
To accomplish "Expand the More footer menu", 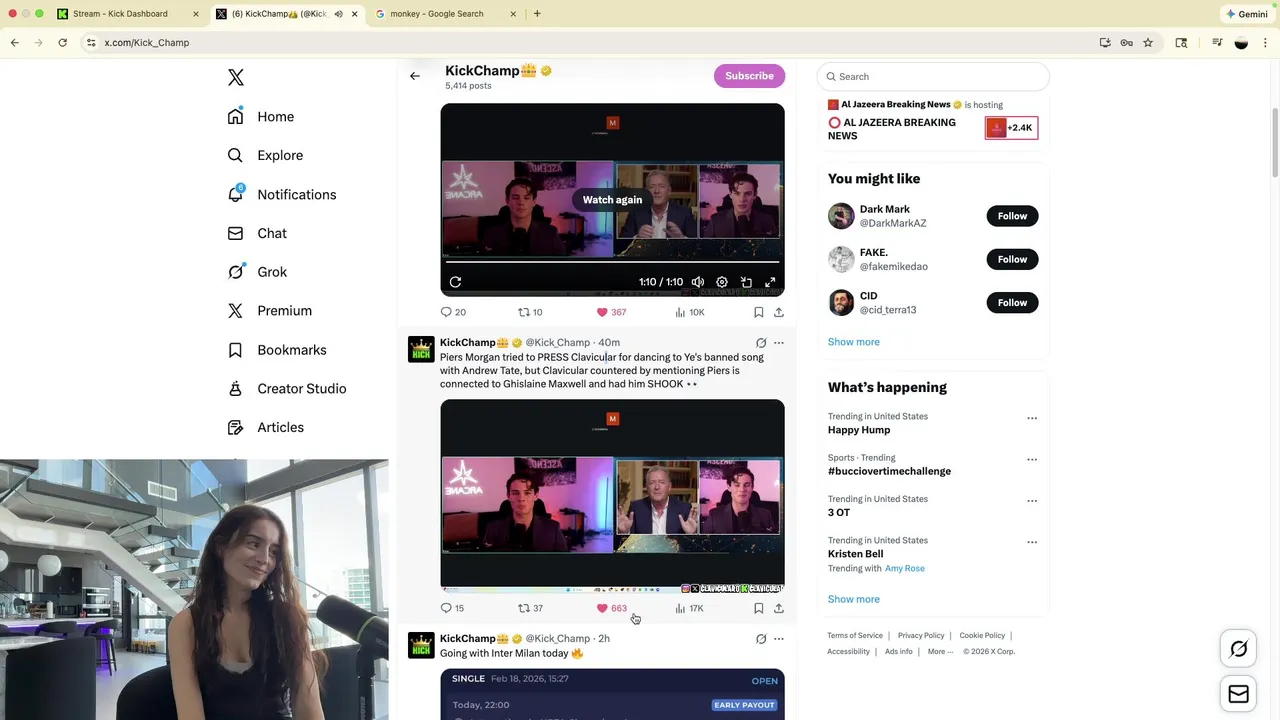I will point(941,651).
